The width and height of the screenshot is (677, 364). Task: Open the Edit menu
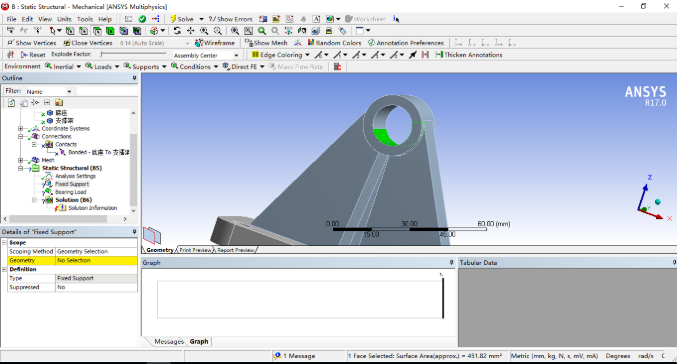(x=27, y=19)
